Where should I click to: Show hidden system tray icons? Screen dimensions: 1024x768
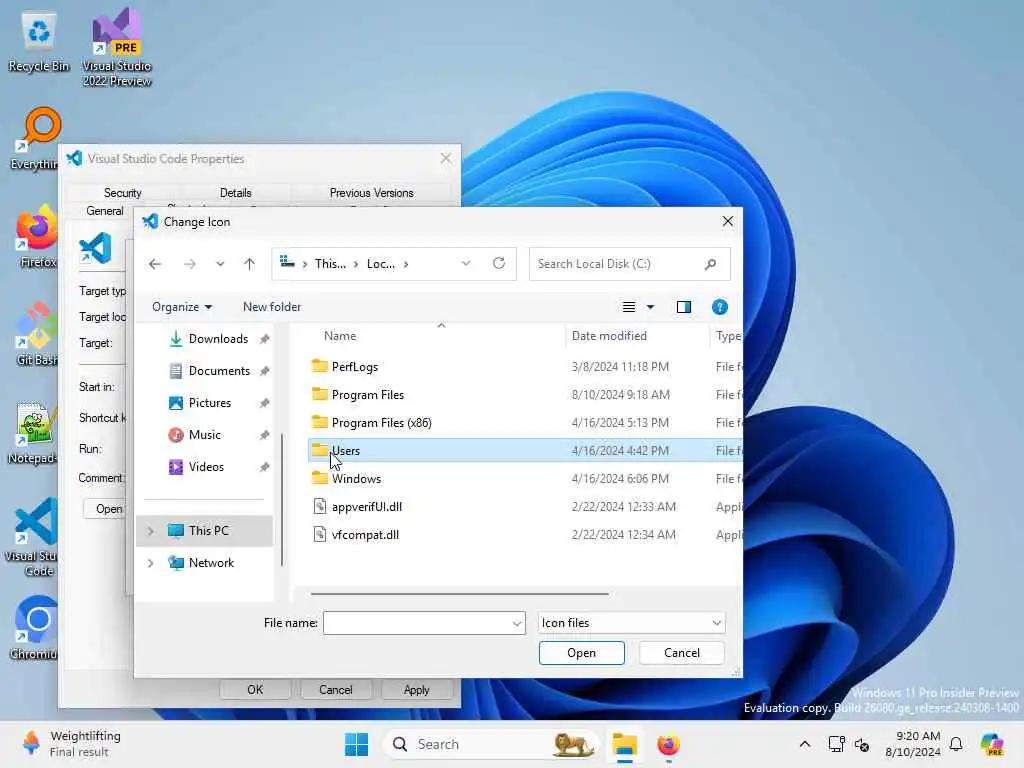point(805,744)
